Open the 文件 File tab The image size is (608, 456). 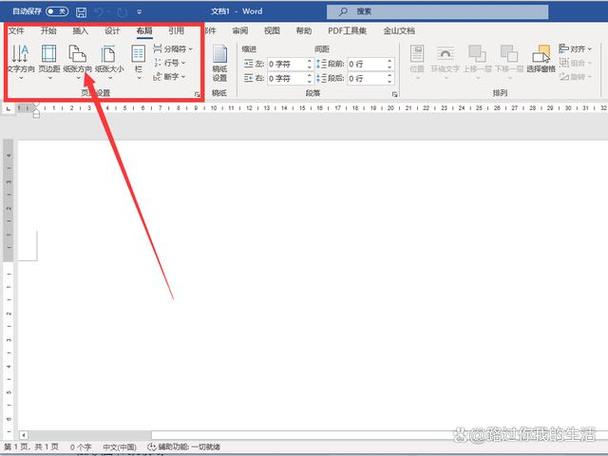[x=16, y=31]
